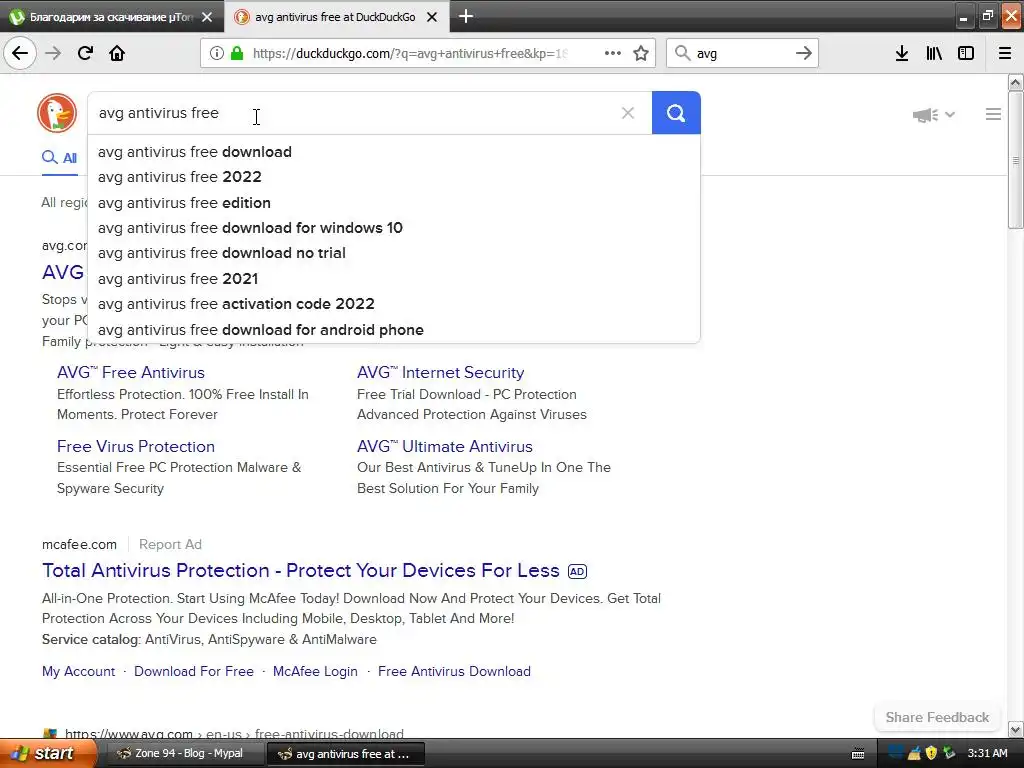Viewport: 1024px width, 768px height.
Task: Select avg antivirus free taskbar window
Action: 346,754
